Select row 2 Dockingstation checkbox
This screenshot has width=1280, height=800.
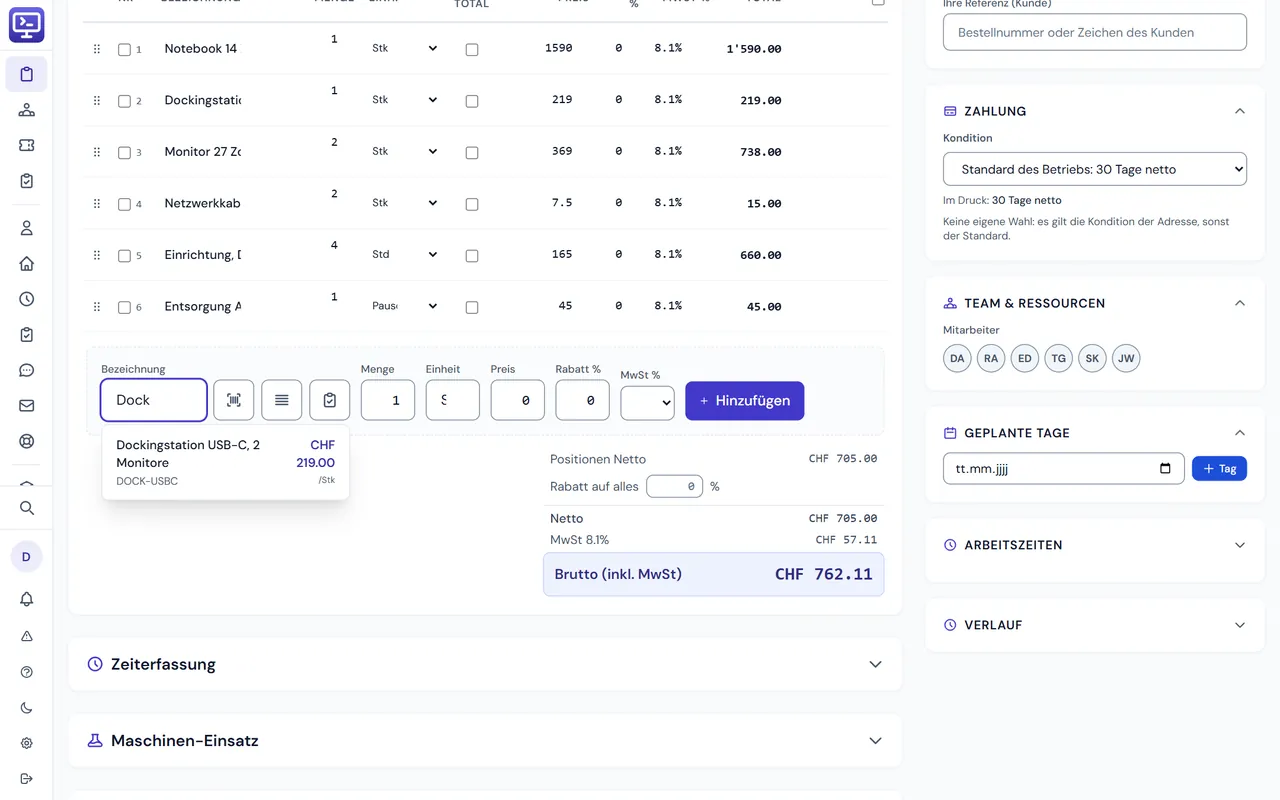tap(124, 101)
